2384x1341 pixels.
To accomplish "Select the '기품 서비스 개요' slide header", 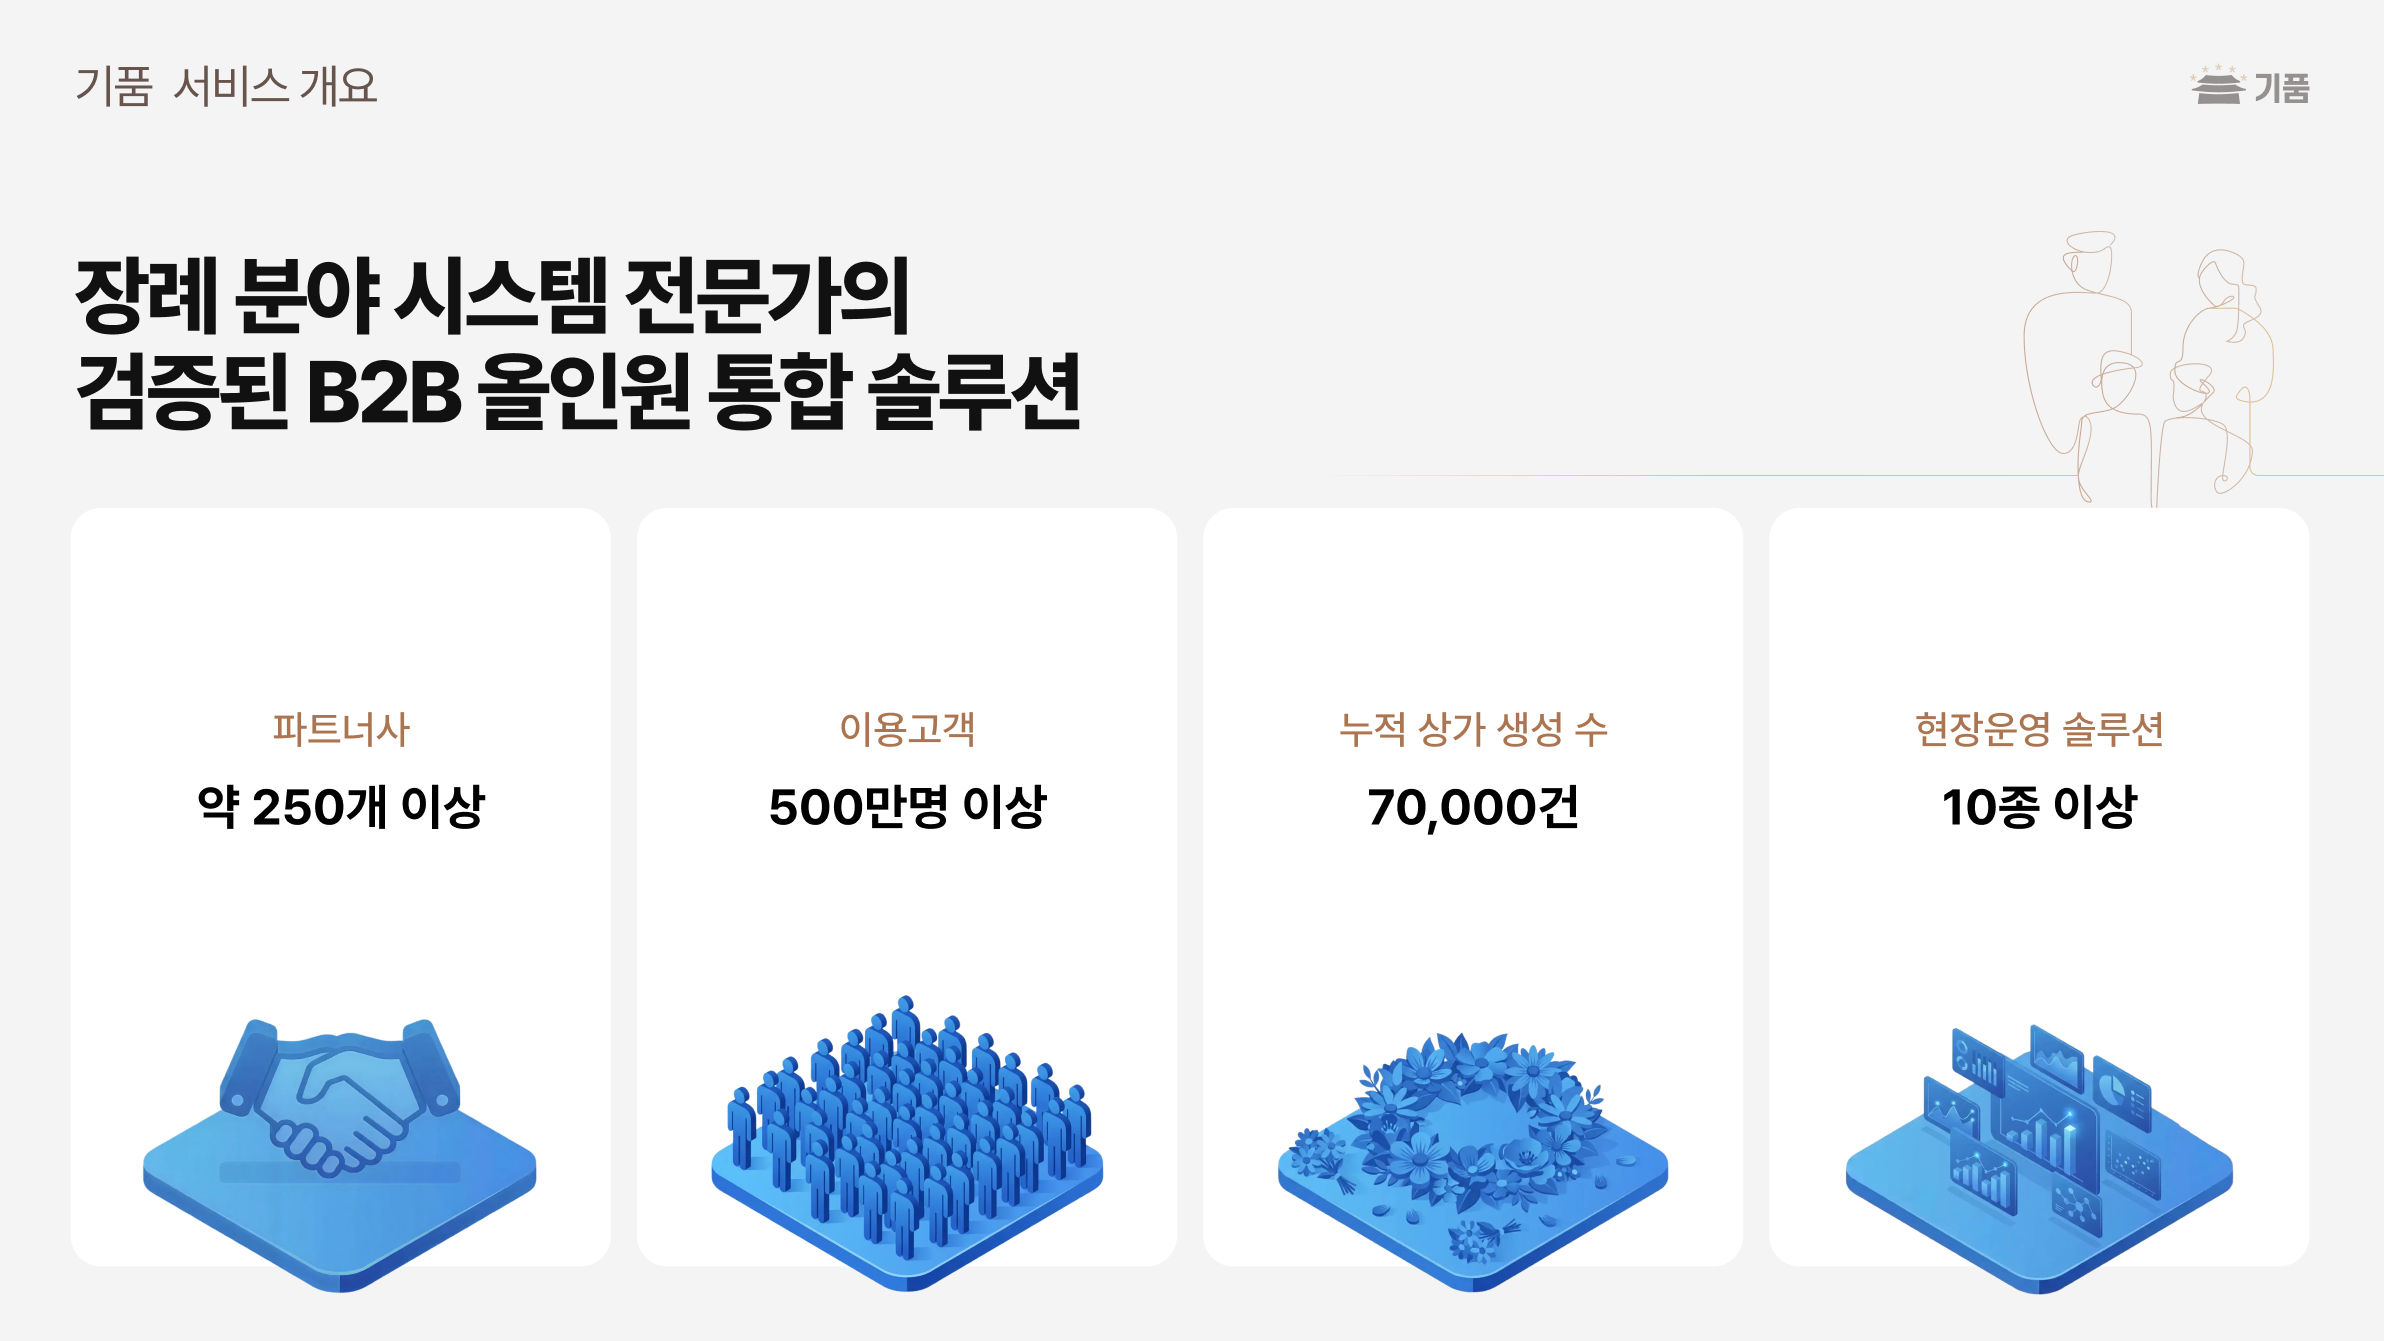I will 227,86.
